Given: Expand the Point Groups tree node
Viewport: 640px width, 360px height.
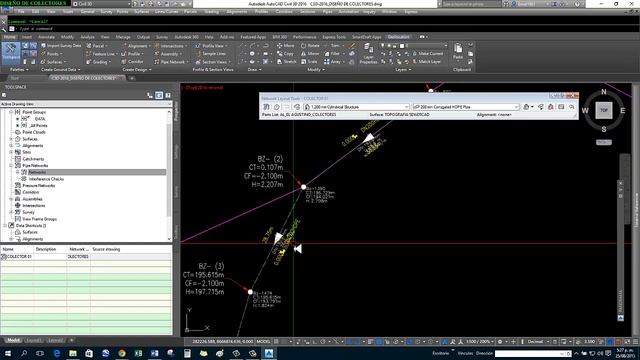Looking at the screenshot, I should (11, 112).
